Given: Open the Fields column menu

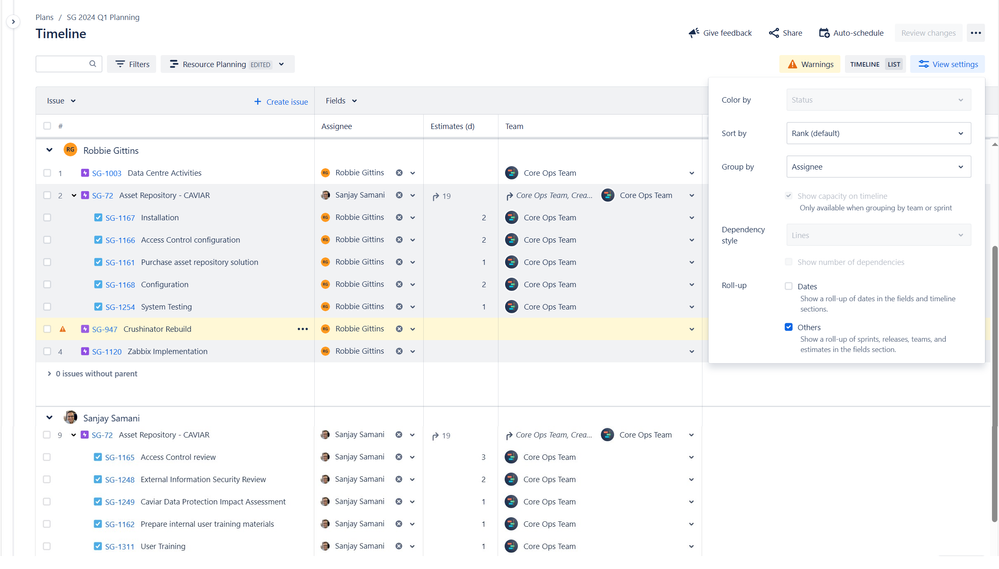Looking at the screenshot, I should click(341, 101).
